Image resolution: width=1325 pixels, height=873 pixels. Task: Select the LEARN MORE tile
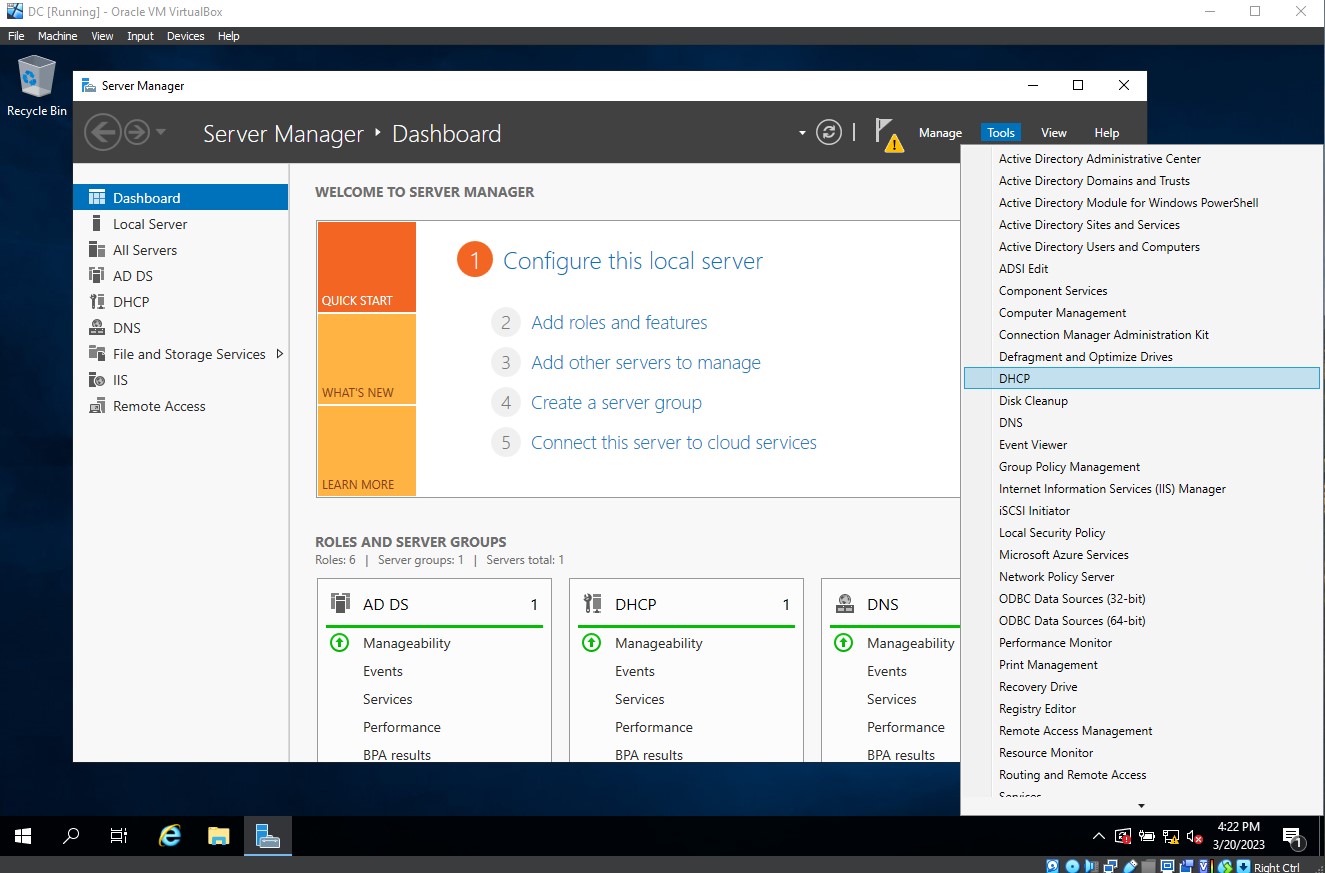pyautogui.click(x=366, y=451)
